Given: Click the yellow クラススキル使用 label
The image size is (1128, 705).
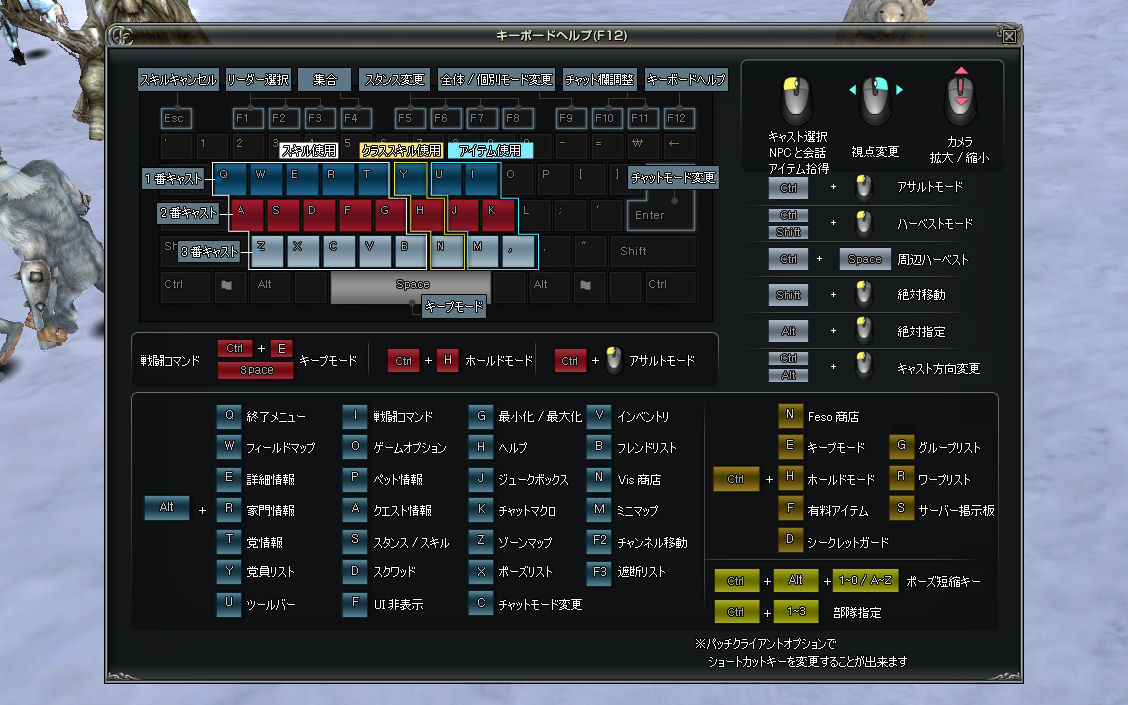Looking at the screenshot, I should tap(401, 151).
